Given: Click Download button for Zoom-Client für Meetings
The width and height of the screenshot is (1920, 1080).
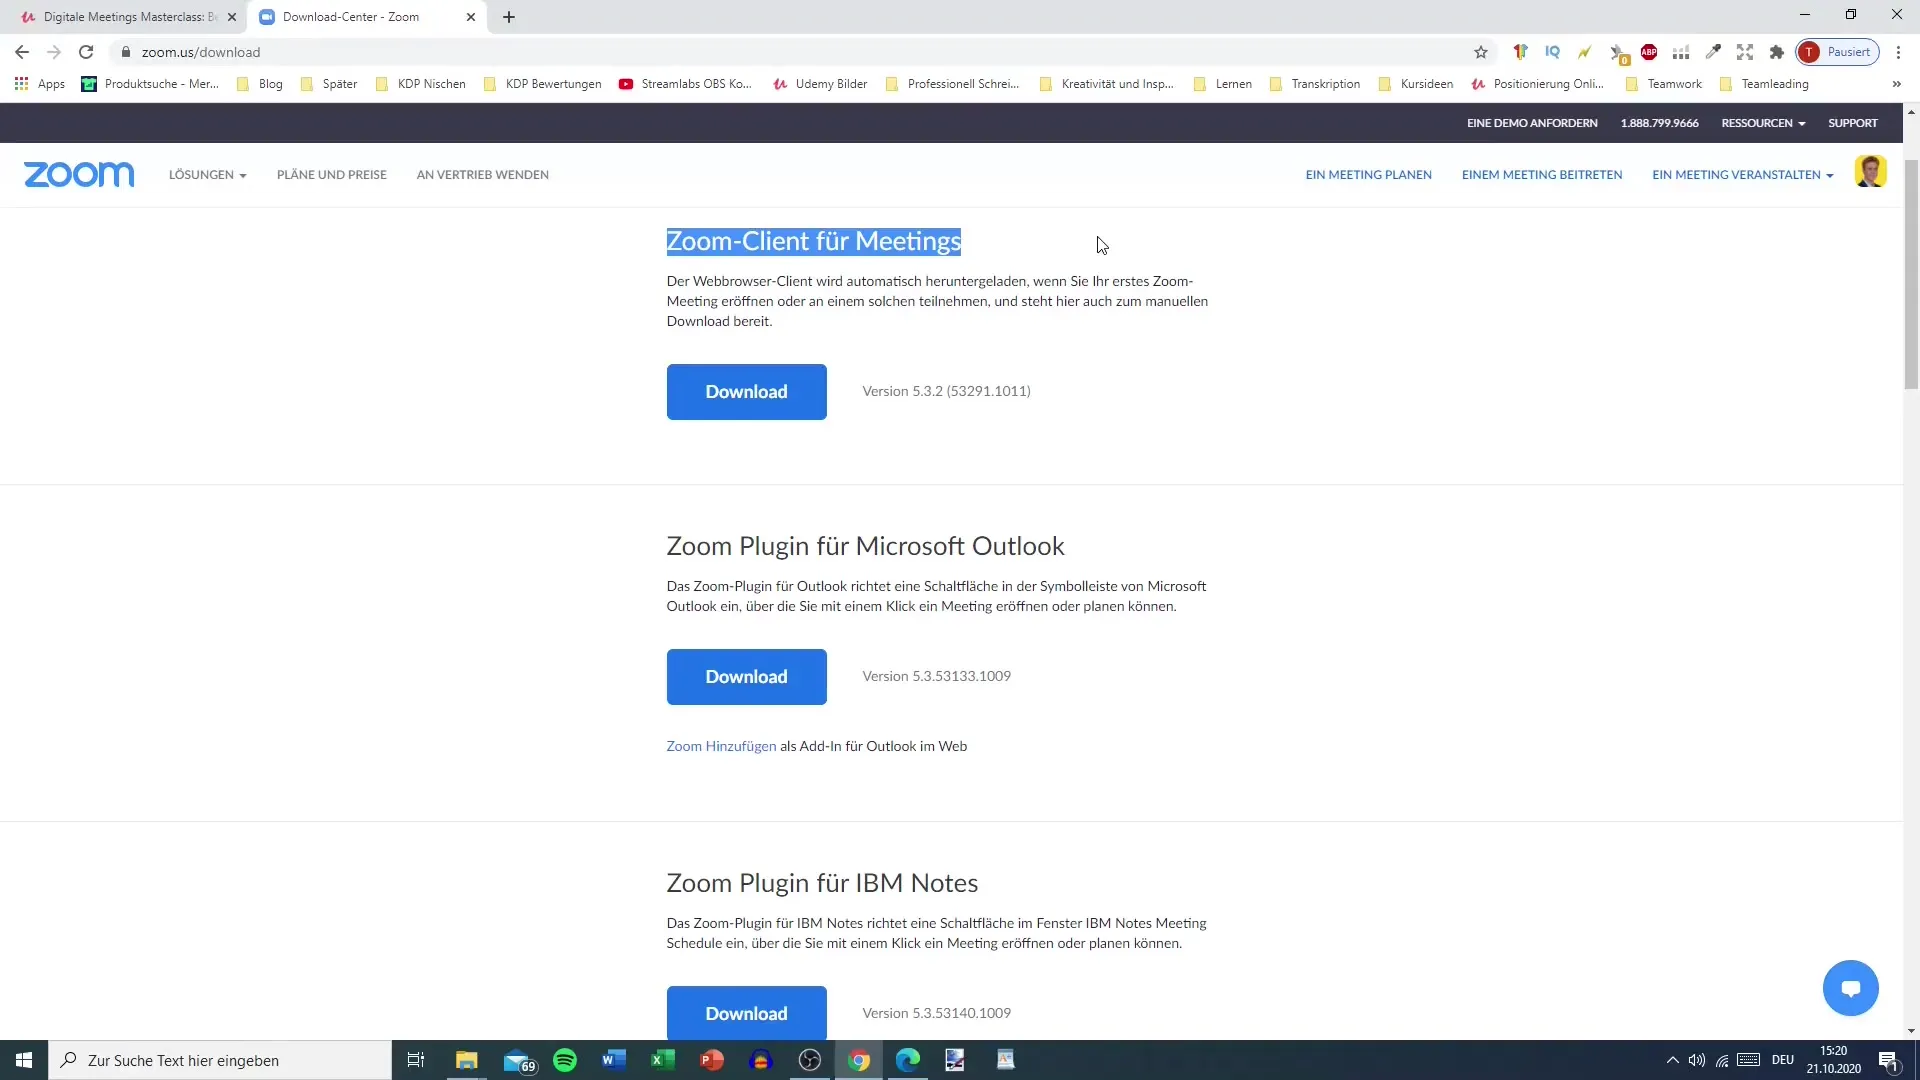Looking at the screenshot, I should pos(746,392).
